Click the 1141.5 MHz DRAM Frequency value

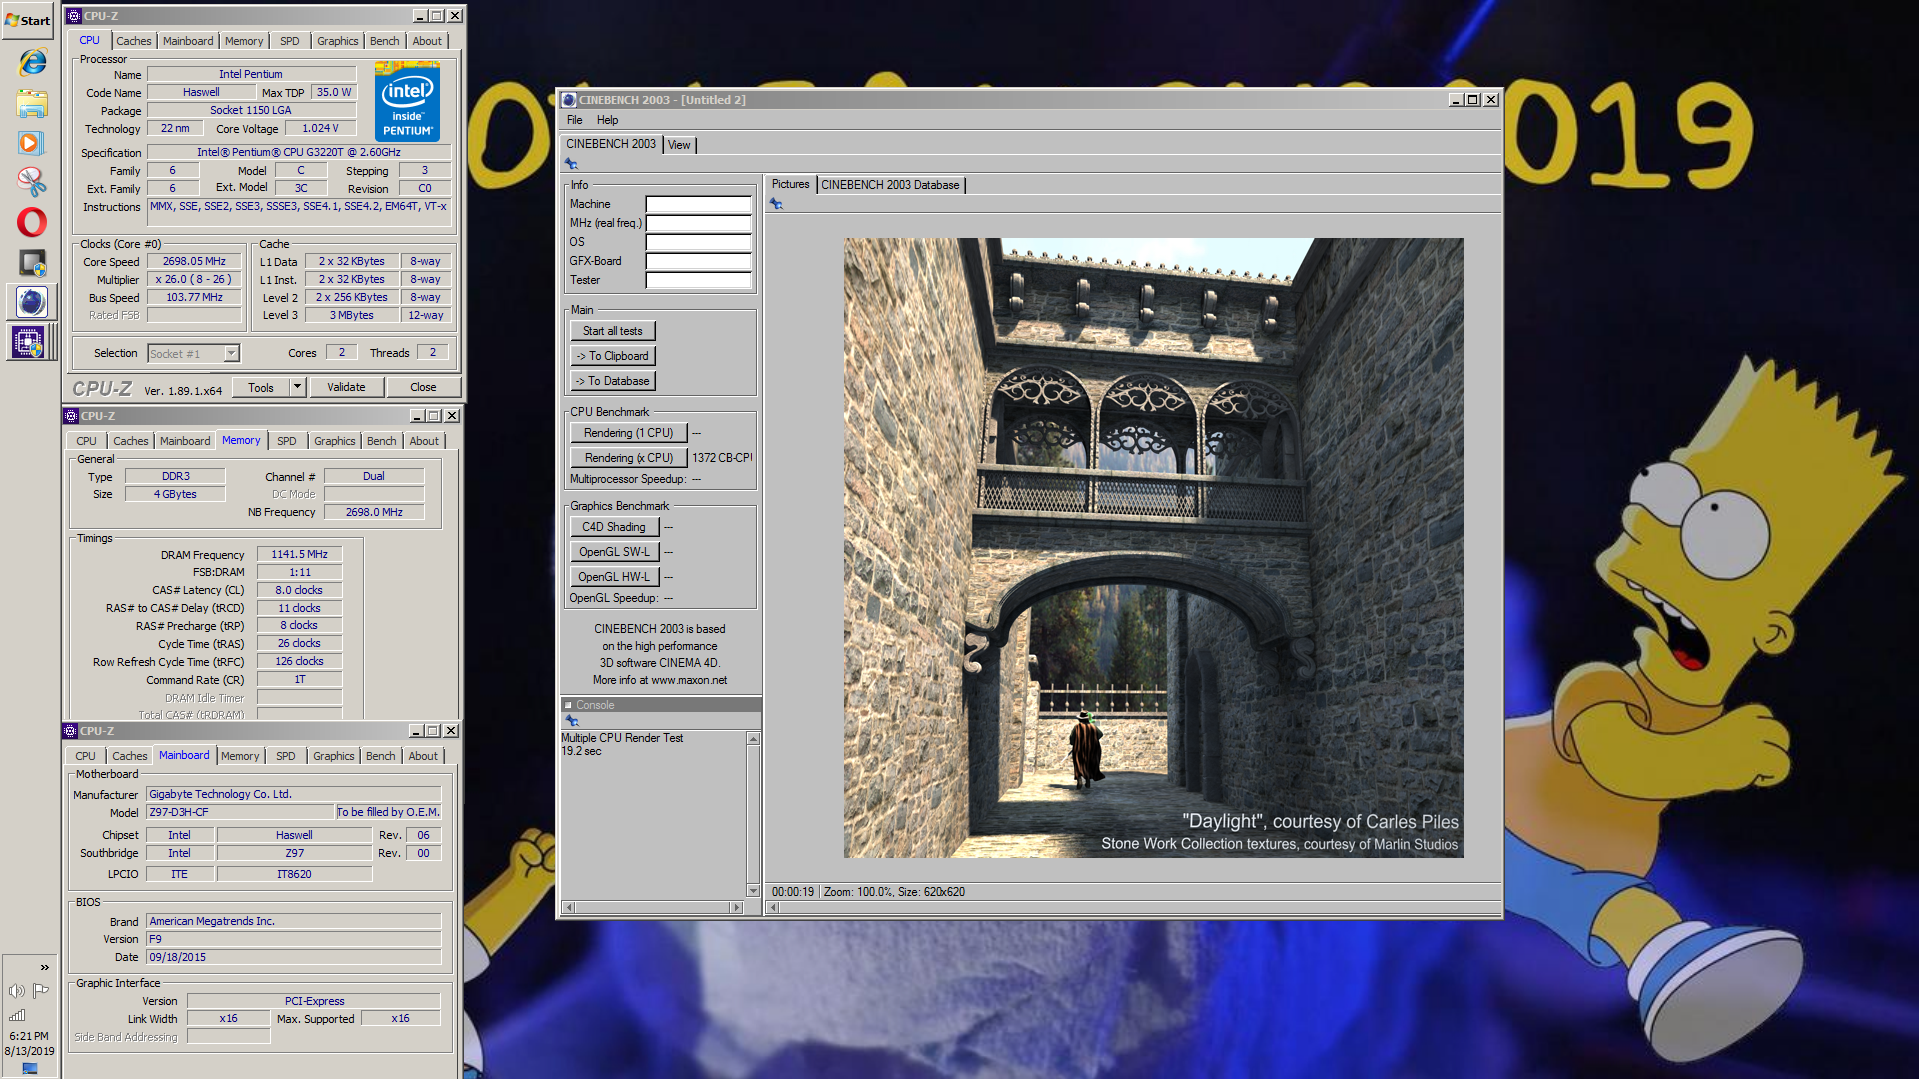(299, 554)
